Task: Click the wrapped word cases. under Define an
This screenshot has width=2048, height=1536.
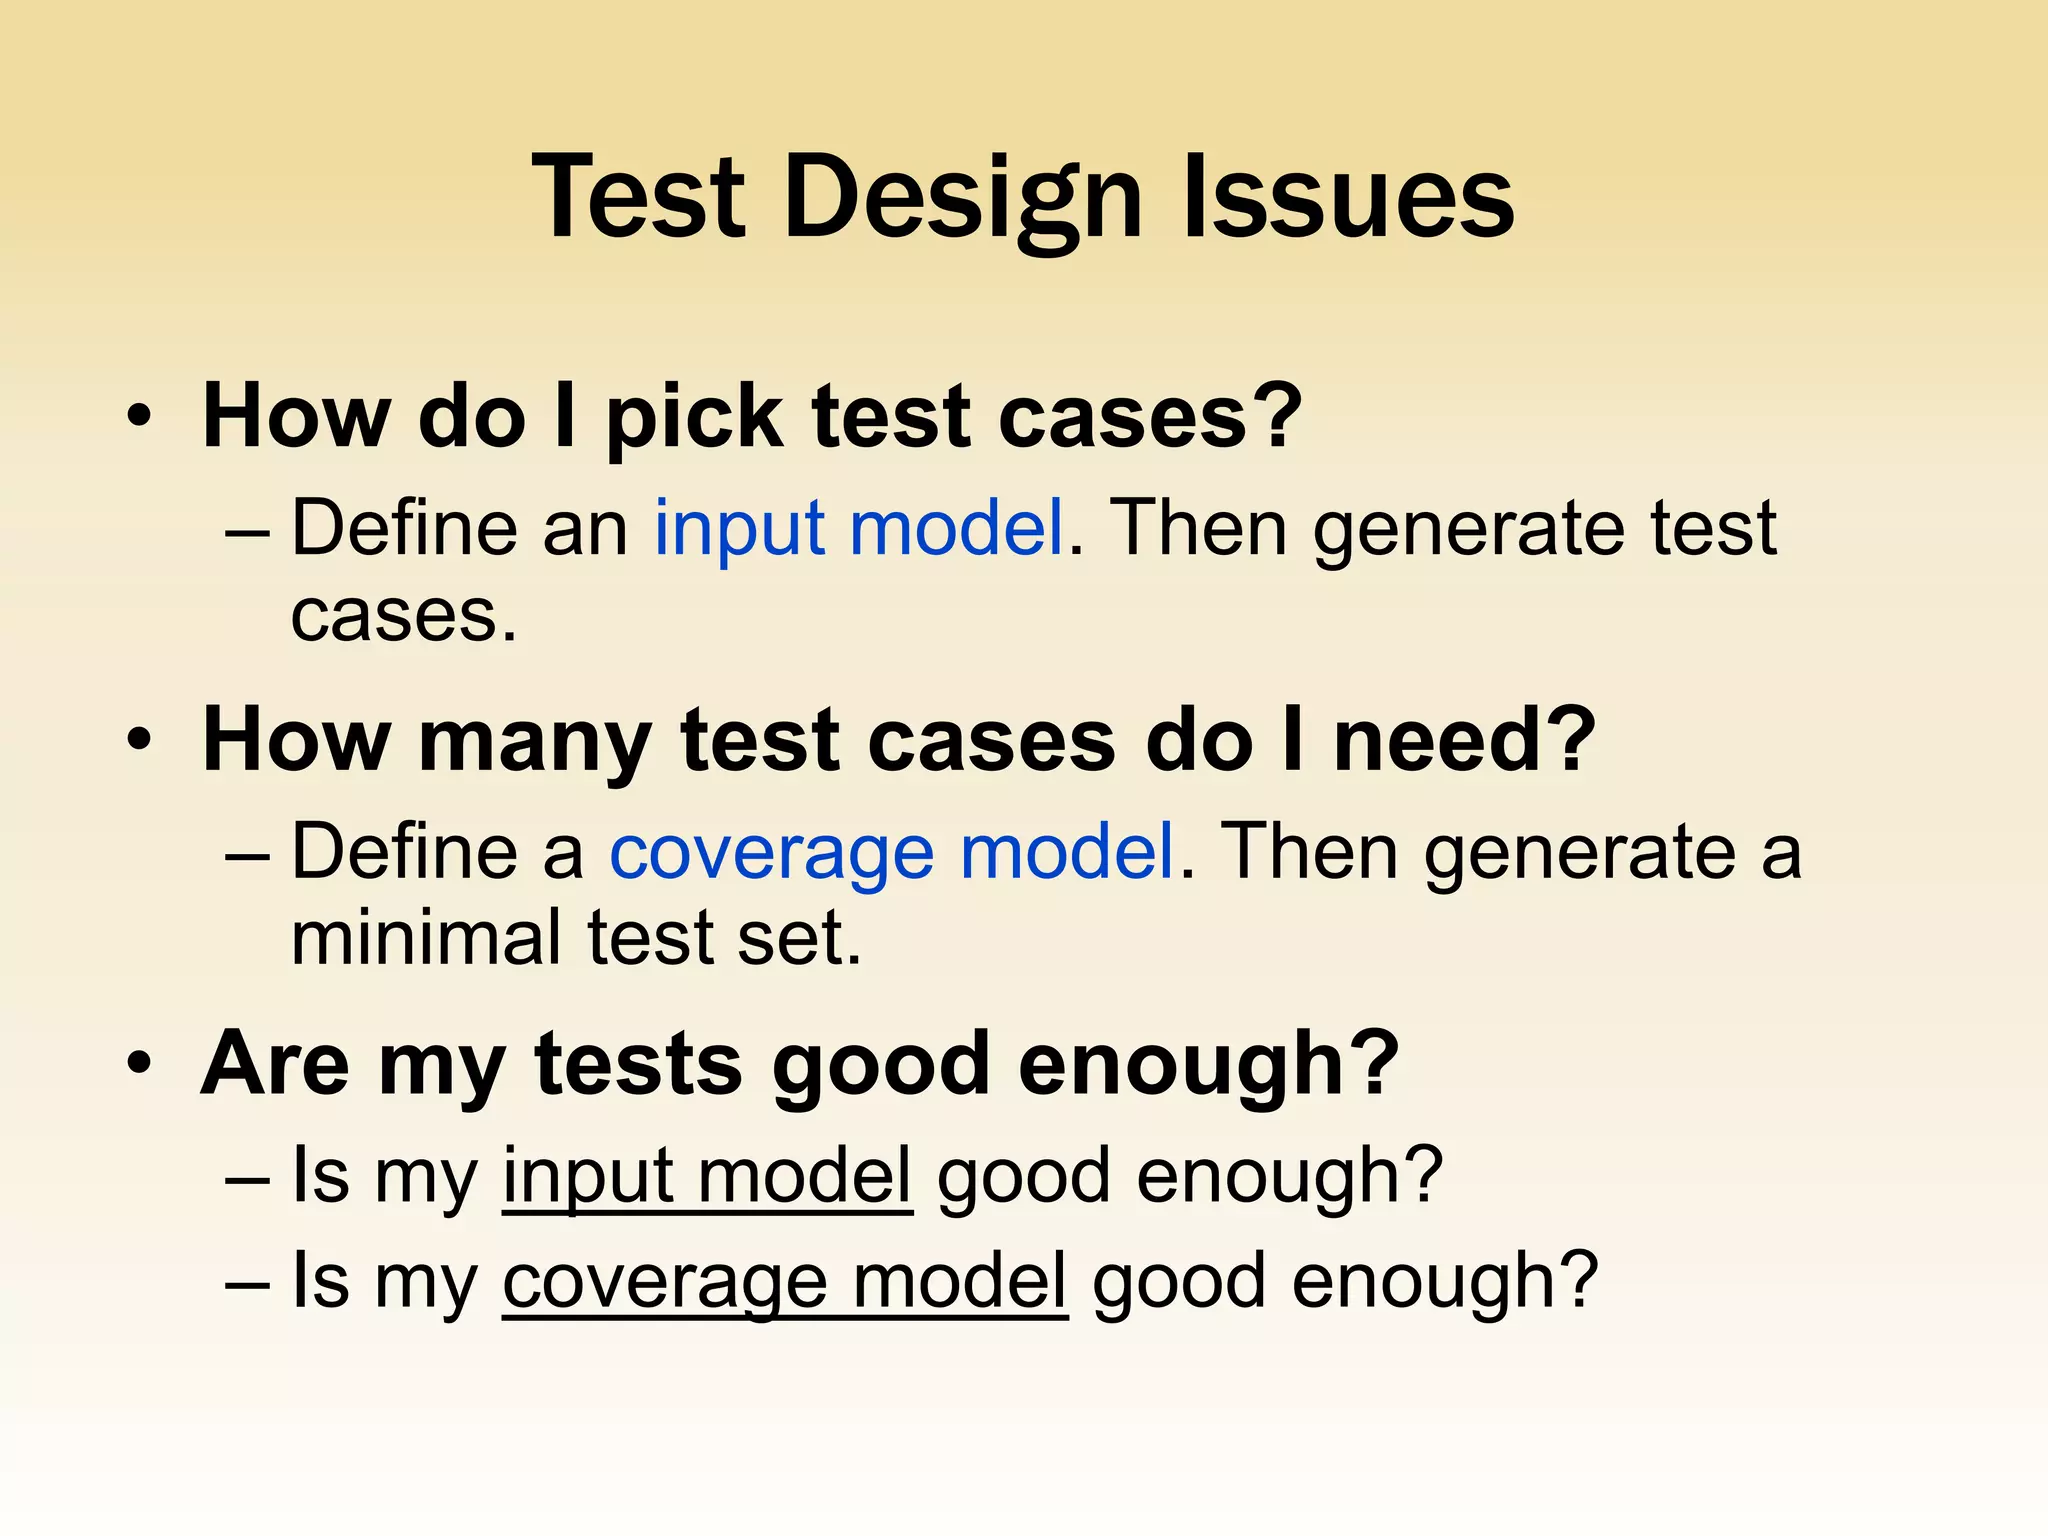Action: (404, 616)
